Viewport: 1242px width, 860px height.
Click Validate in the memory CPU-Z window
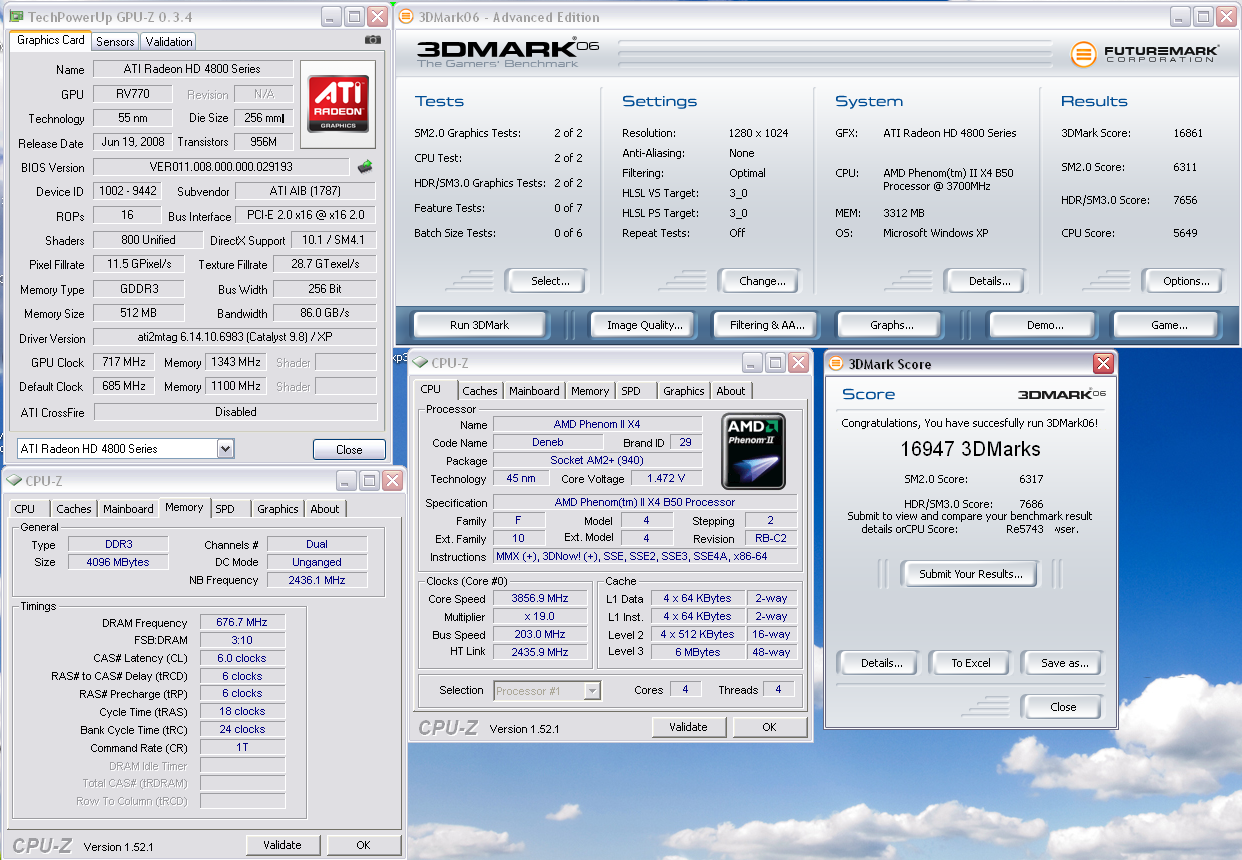282,845
